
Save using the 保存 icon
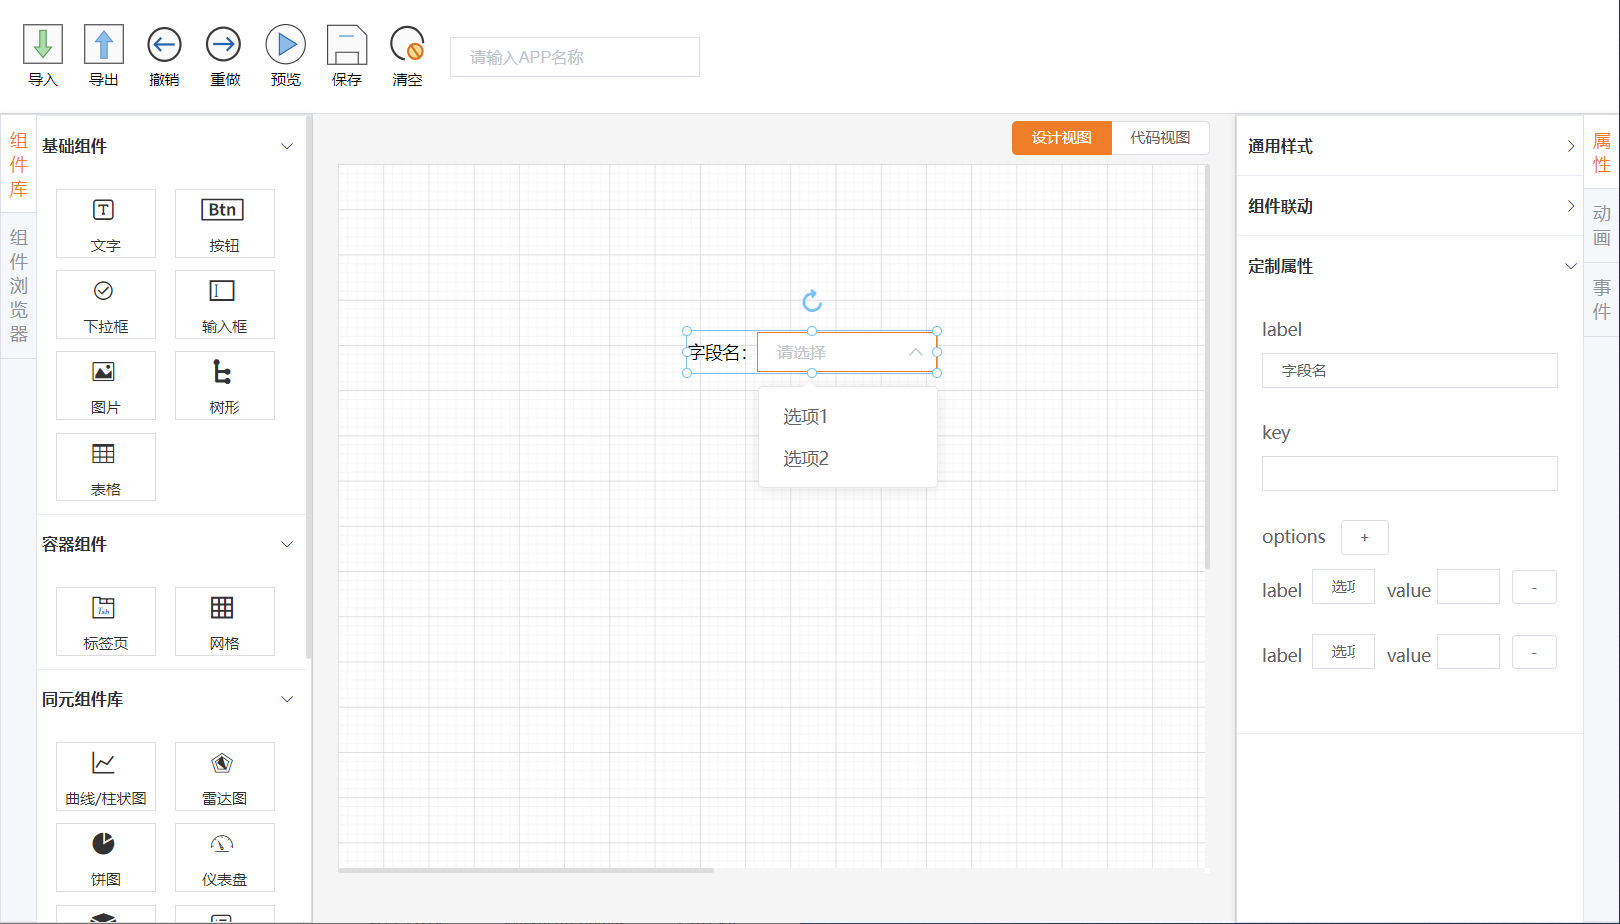(x=347, y=45)
